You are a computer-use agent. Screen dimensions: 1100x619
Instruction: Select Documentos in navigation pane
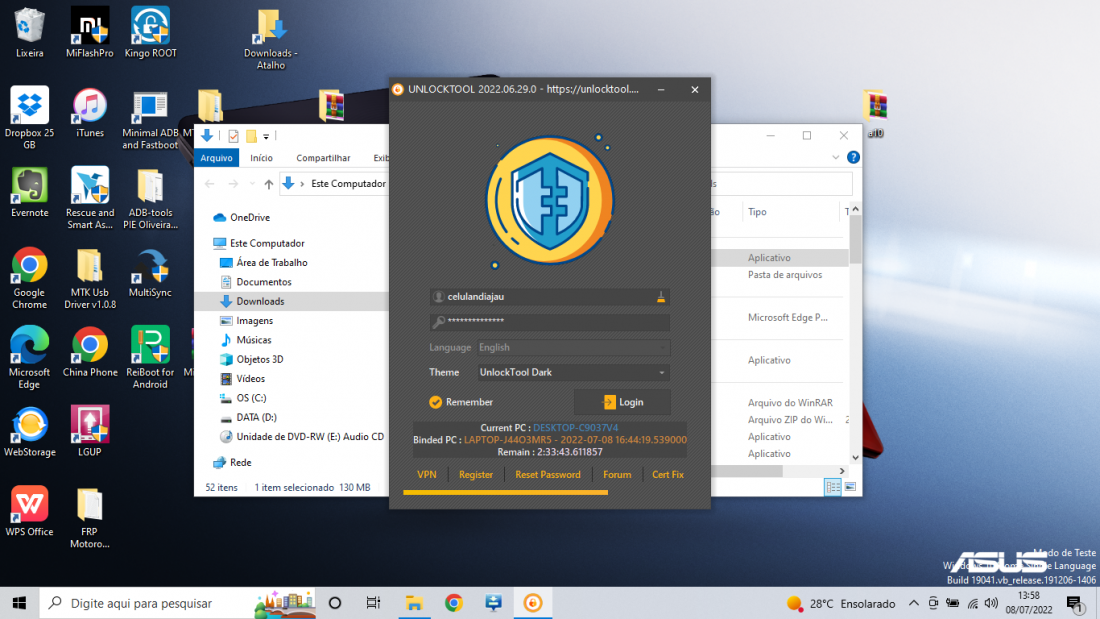264,282
